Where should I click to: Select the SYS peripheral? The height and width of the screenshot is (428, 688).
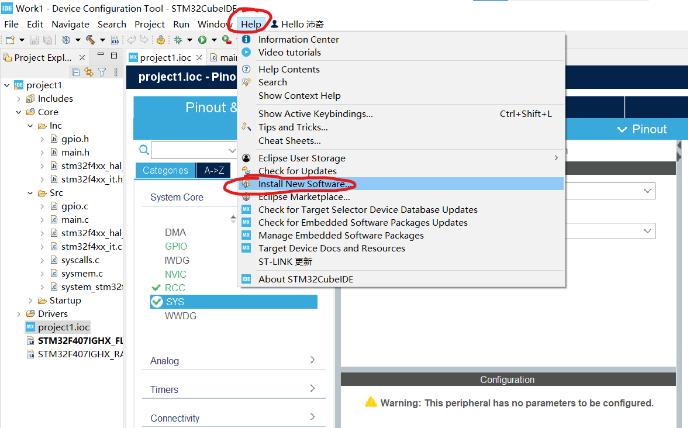(233, 302)
